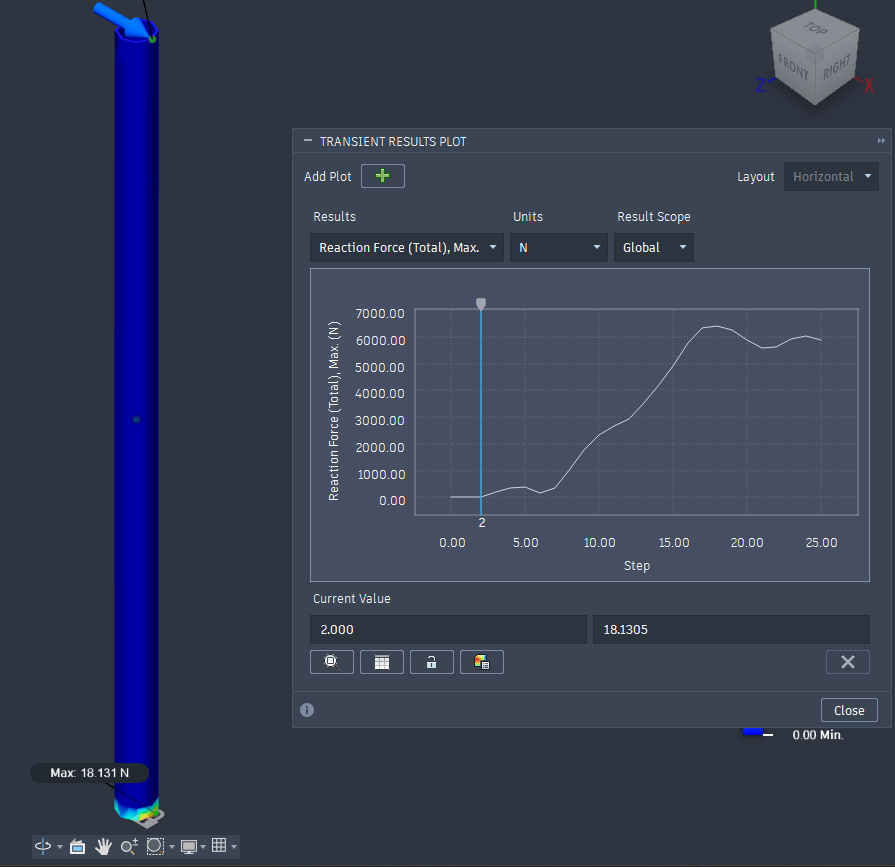
Task: Click the step marker handle on the plot
Action: pos(481,304)
